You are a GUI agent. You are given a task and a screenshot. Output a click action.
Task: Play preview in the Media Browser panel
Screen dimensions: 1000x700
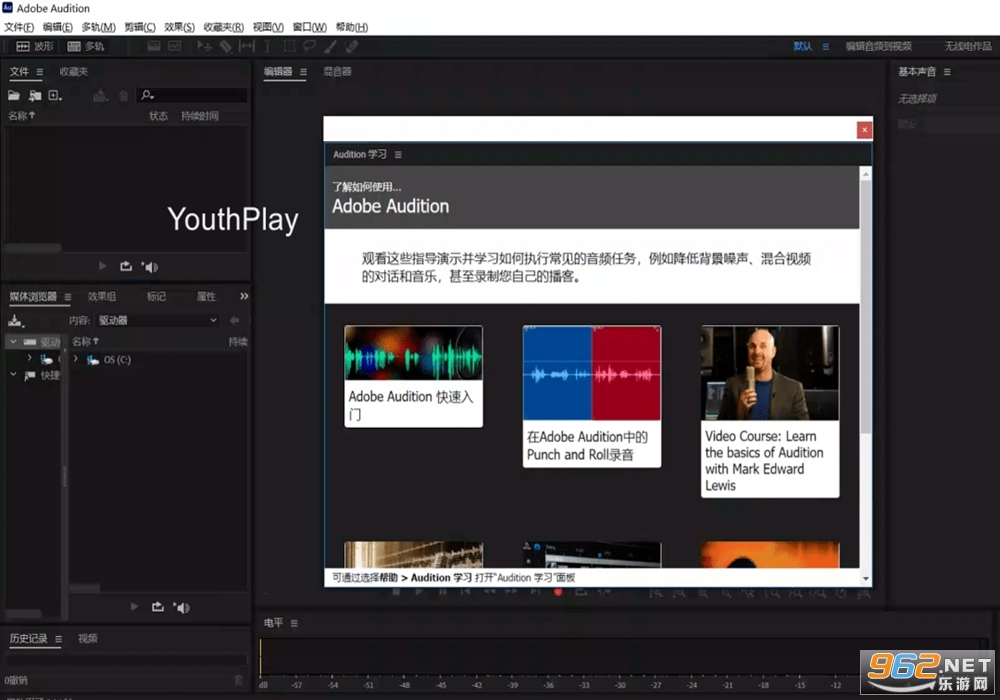click(134, 607)
